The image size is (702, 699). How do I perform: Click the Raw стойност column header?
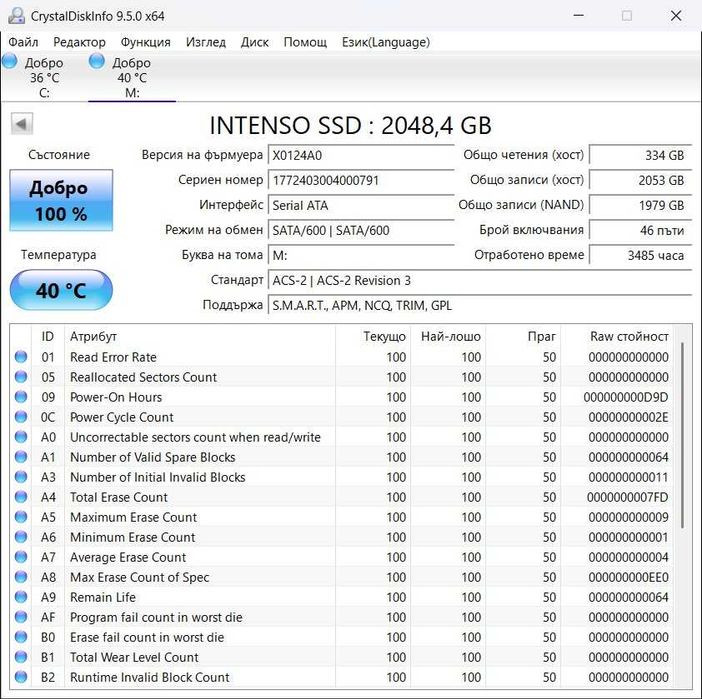click(617, 336)
